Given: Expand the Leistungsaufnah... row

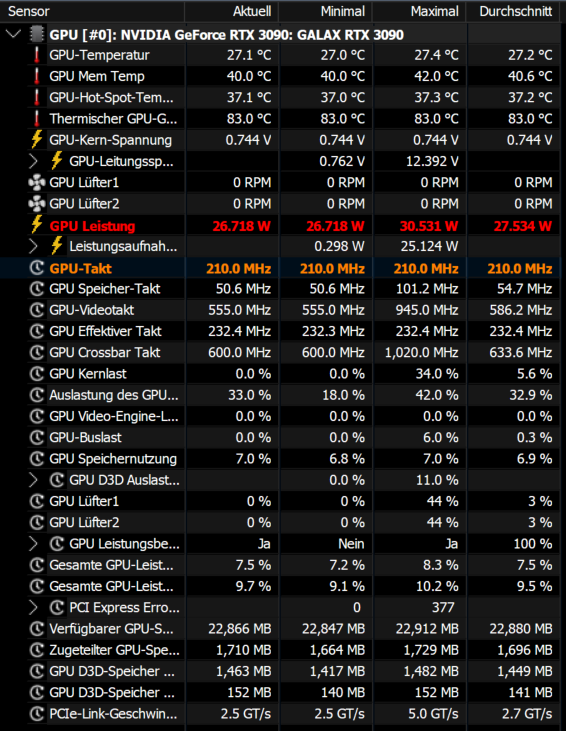Looking at the screenshot, I should (33, 246).
